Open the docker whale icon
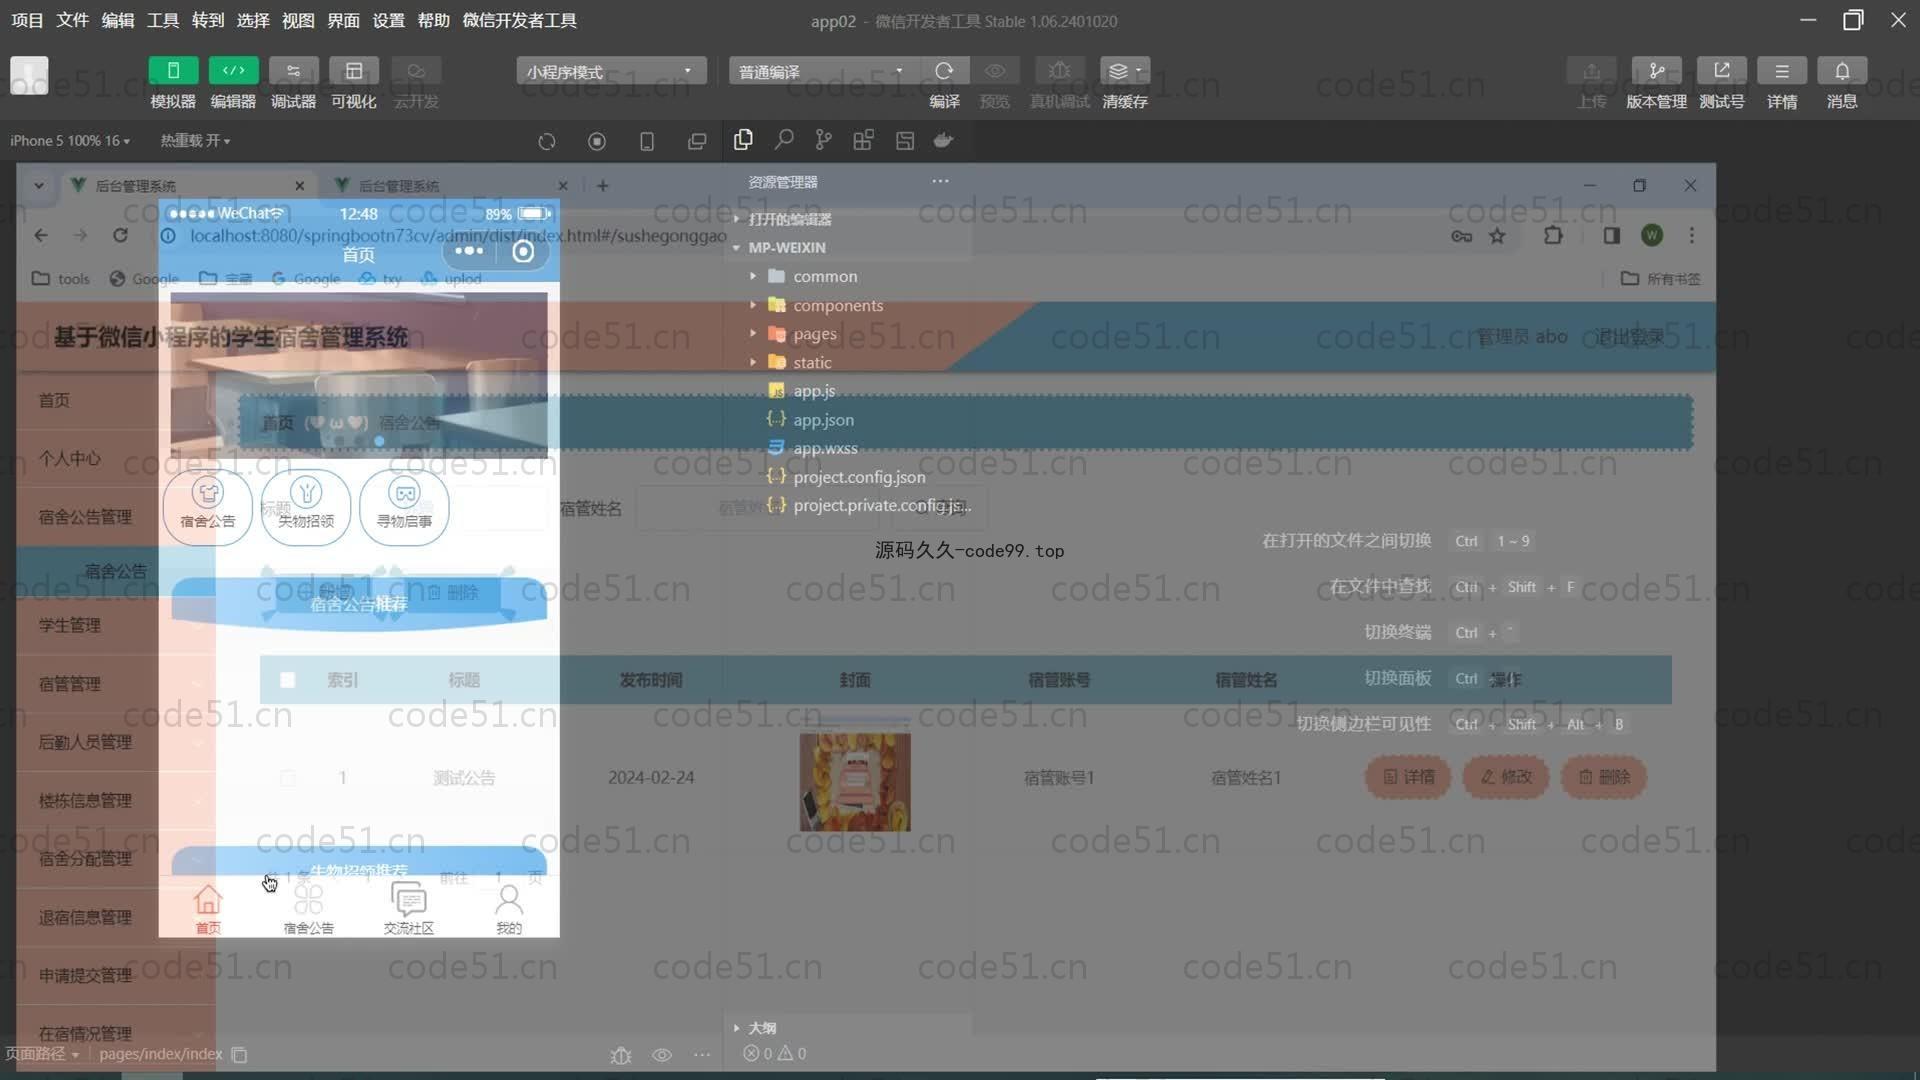Image resolution: width=1920 pixels, height=1080 pixels. pyautogui.click(x=943, y=140)
